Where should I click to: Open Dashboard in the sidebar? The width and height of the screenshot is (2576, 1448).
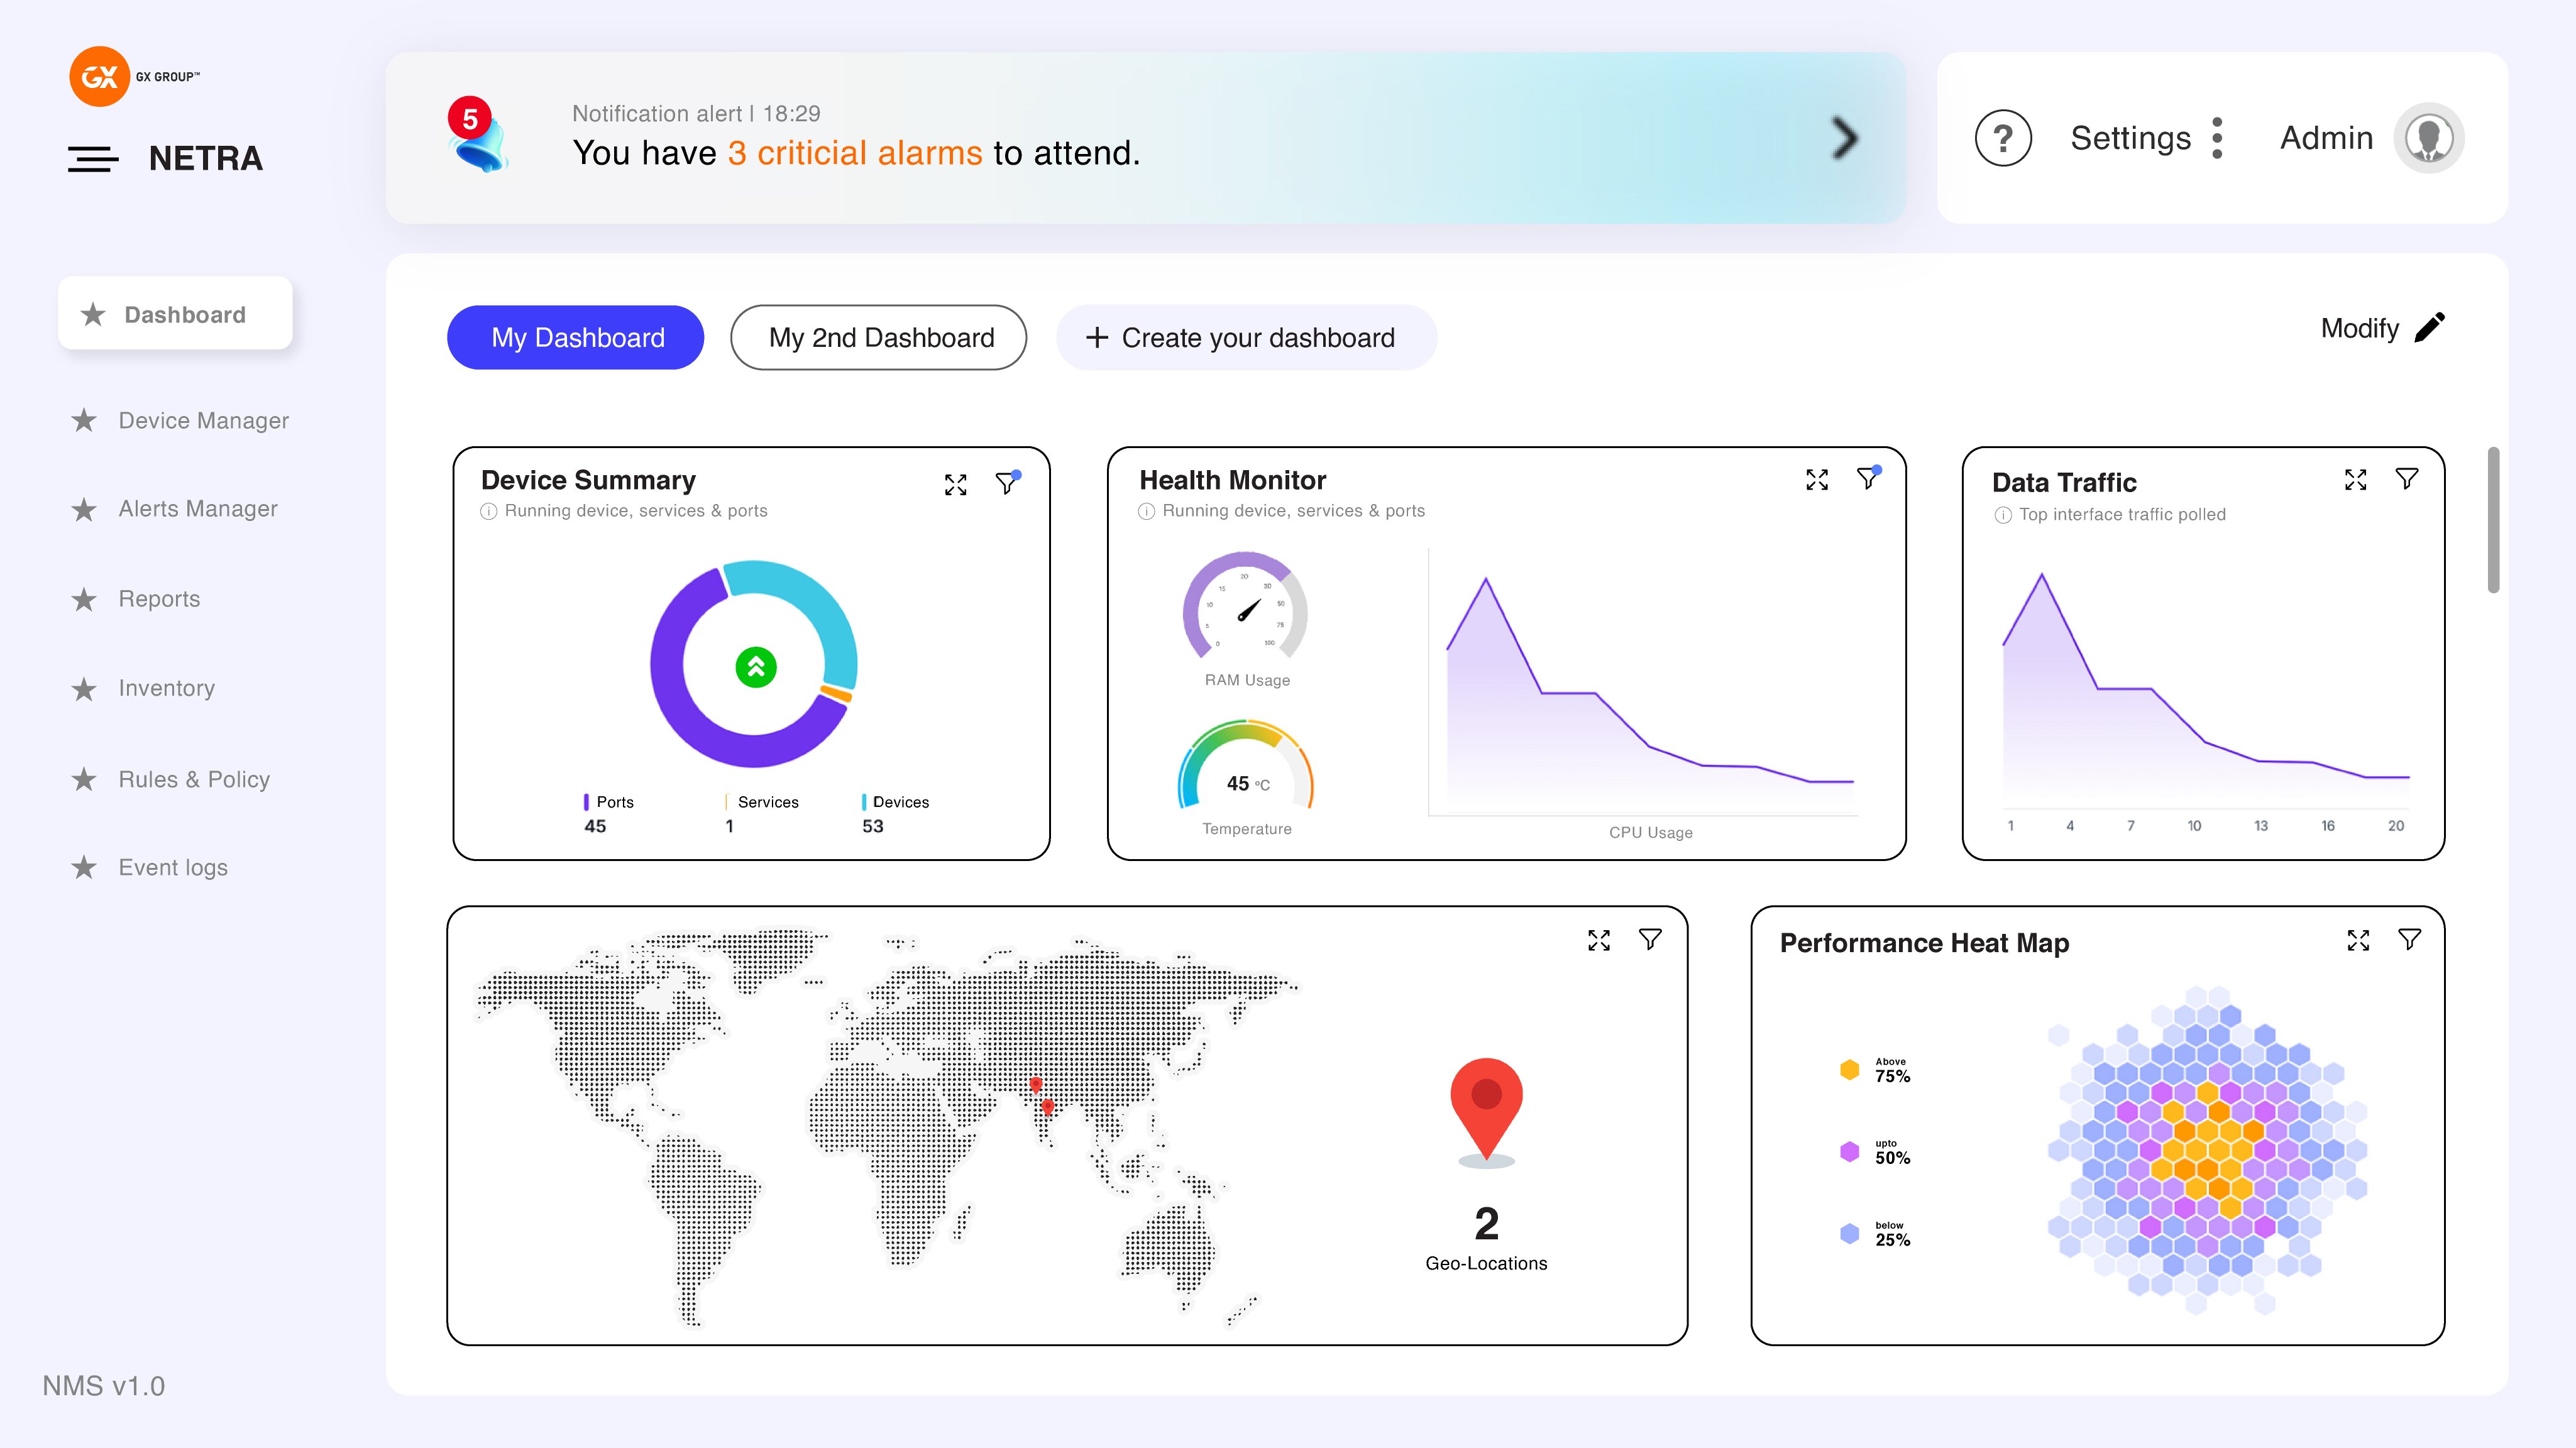175,314
